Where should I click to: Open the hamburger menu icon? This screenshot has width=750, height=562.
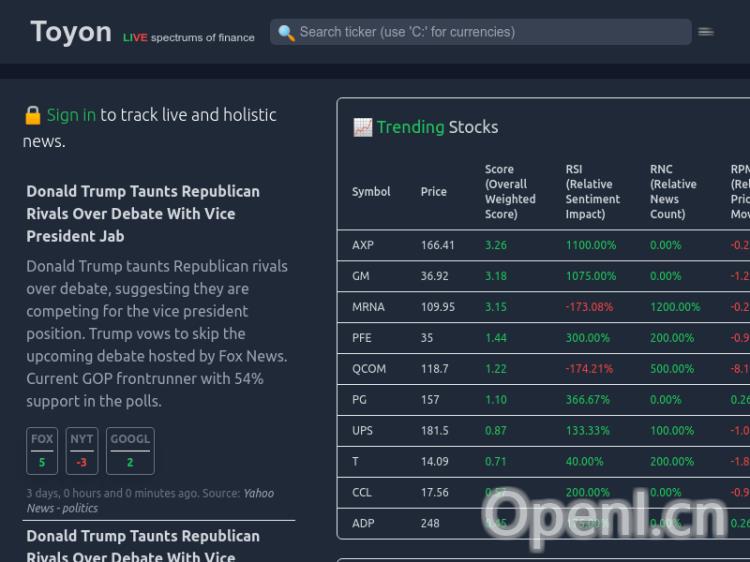coord(706,32)
